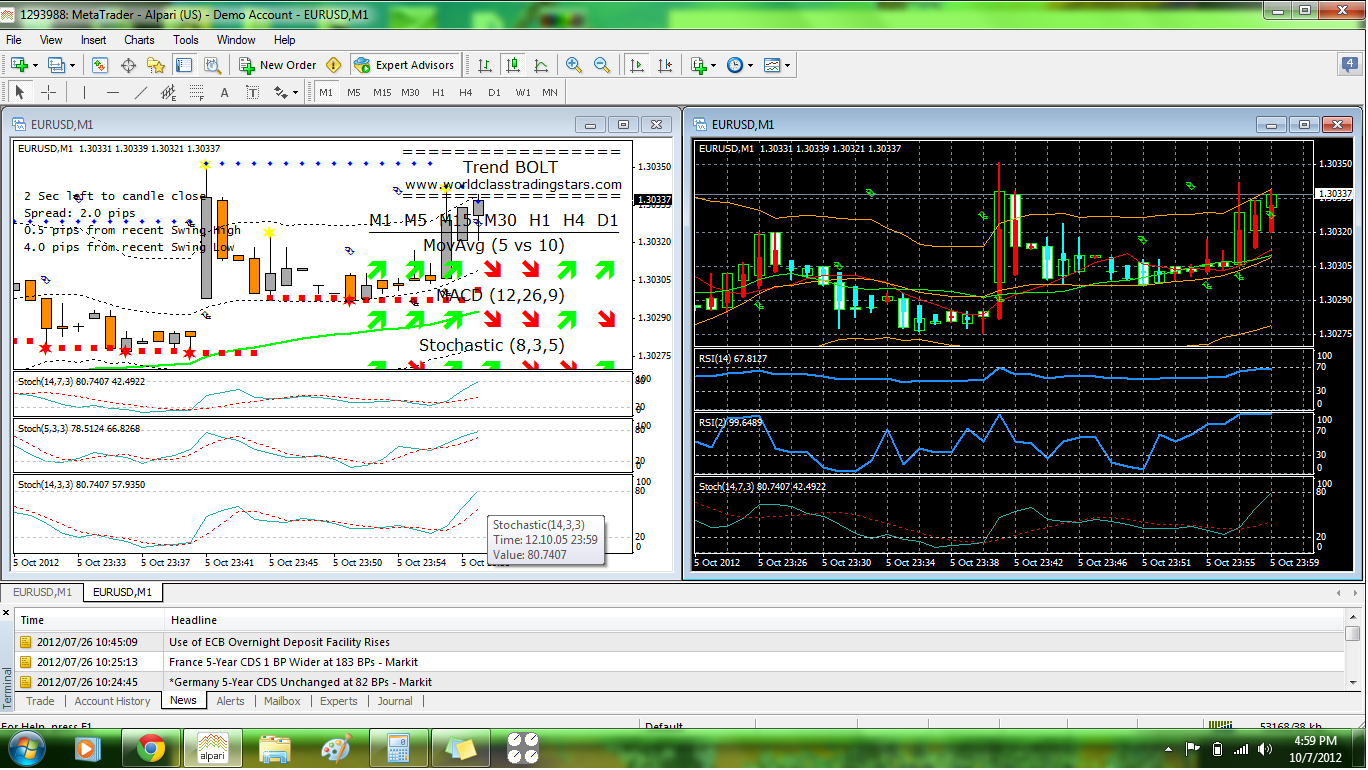Expand the Periods dropdown arrow

(x=750, y=65)
